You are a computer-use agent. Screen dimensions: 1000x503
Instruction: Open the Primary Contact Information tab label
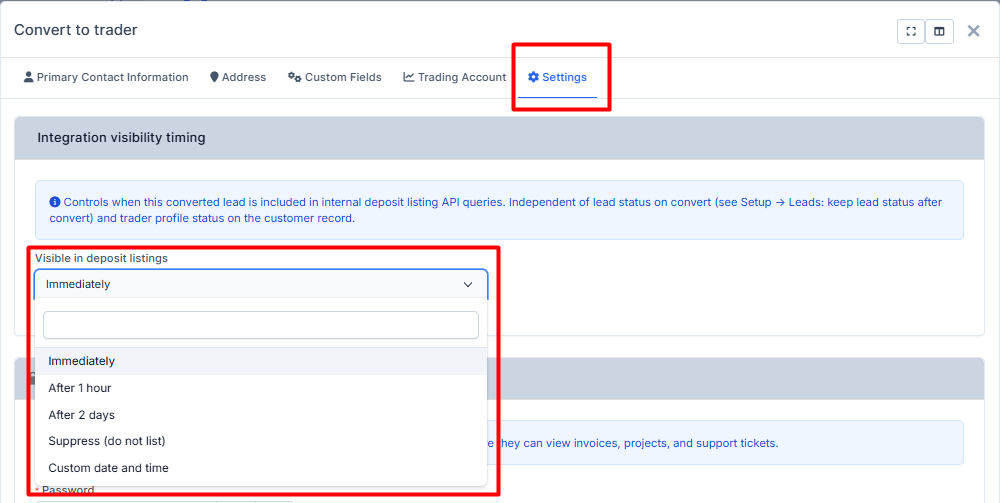coord(112,77)
